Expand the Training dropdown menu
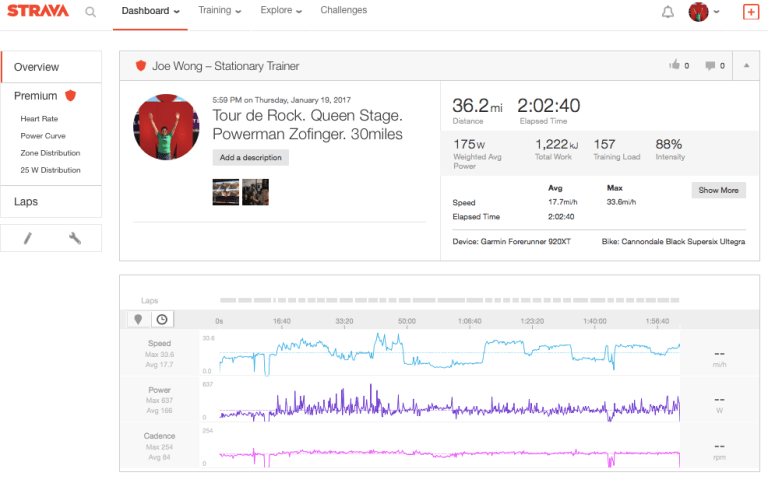The height and width of the screenshot is (483, 768). point(219,11)
